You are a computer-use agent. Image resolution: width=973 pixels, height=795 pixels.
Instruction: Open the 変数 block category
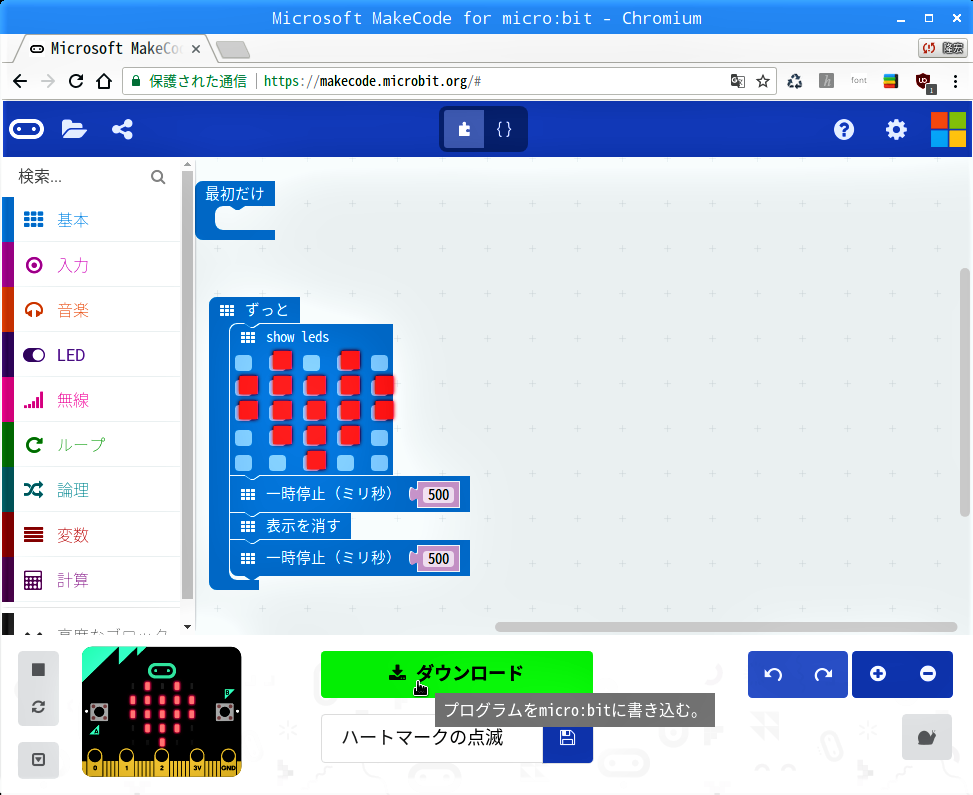[92, 535]
